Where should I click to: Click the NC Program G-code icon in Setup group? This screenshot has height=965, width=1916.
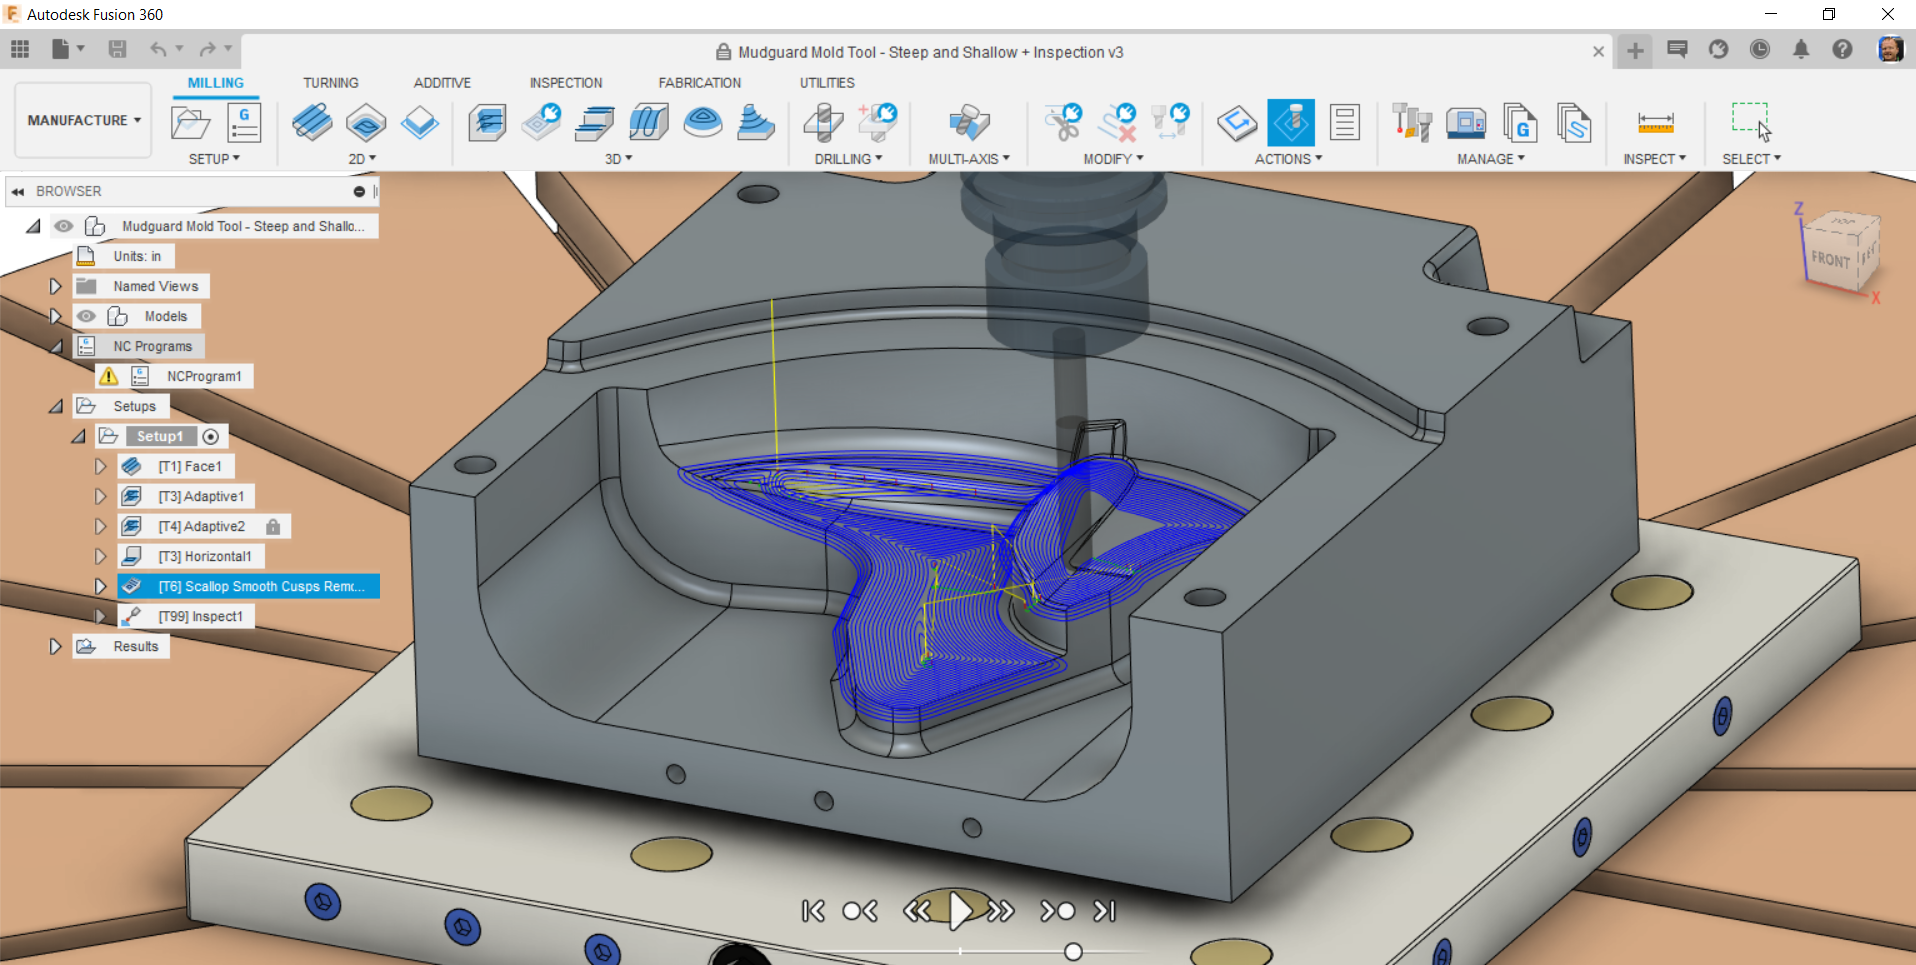coord(244,124)
